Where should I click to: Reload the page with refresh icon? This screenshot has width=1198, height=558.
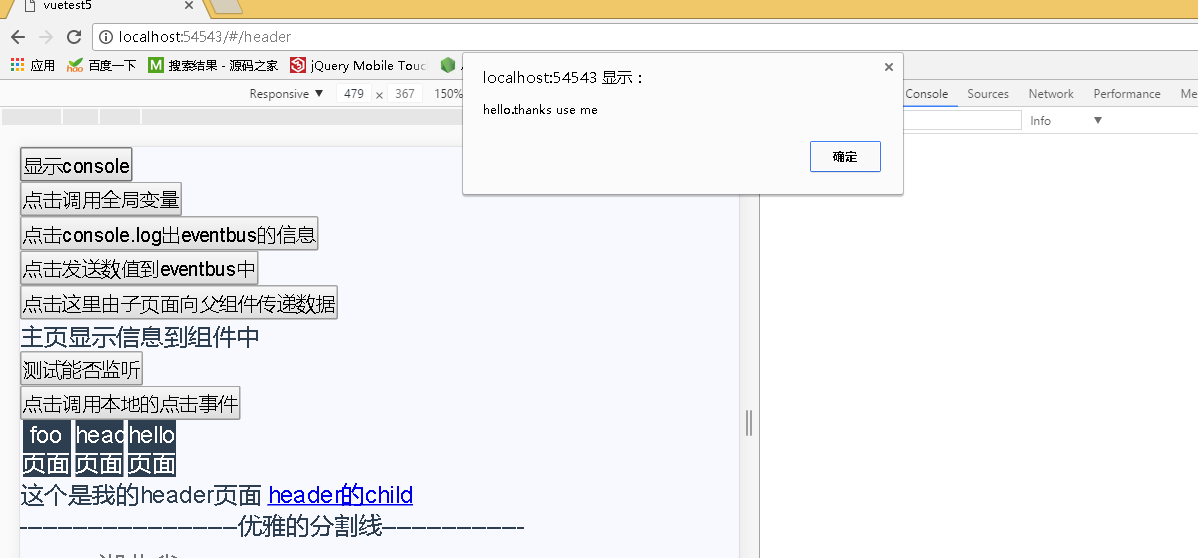(x=74, y=37)
